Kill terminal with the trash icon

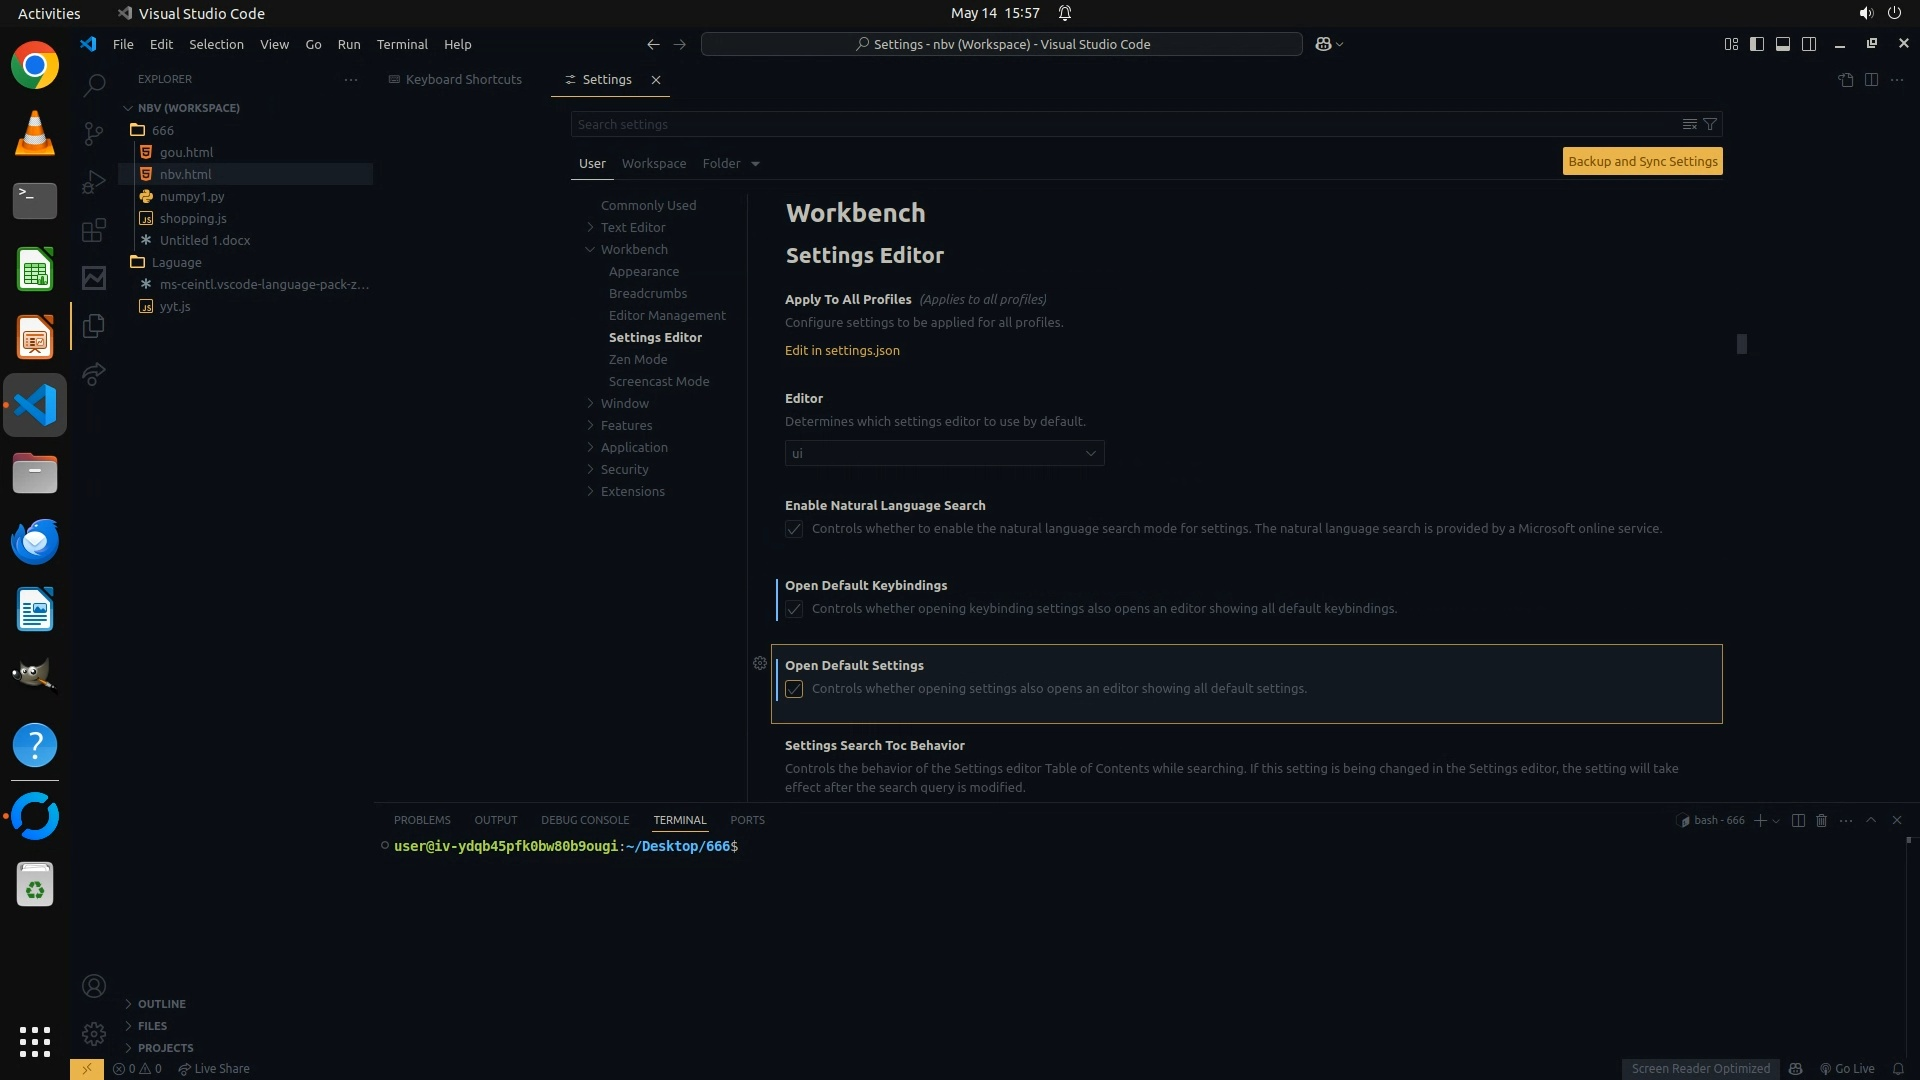pyautogui.click(x=1821, y=820)
